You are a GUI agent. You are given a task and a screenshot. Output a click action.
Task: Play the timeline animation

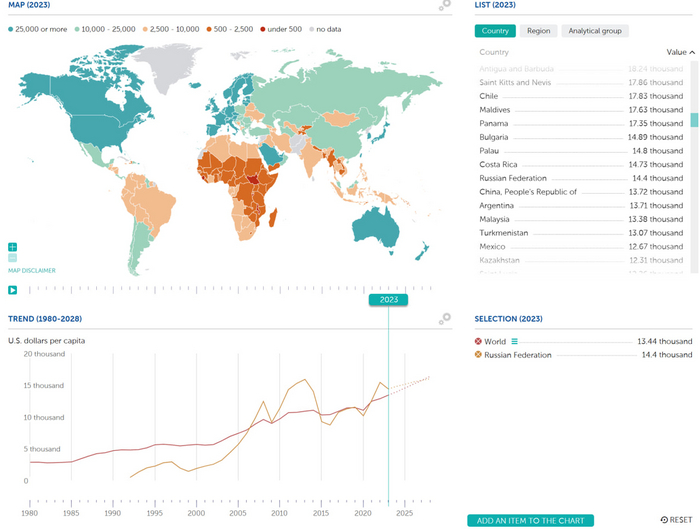[12, 290]
